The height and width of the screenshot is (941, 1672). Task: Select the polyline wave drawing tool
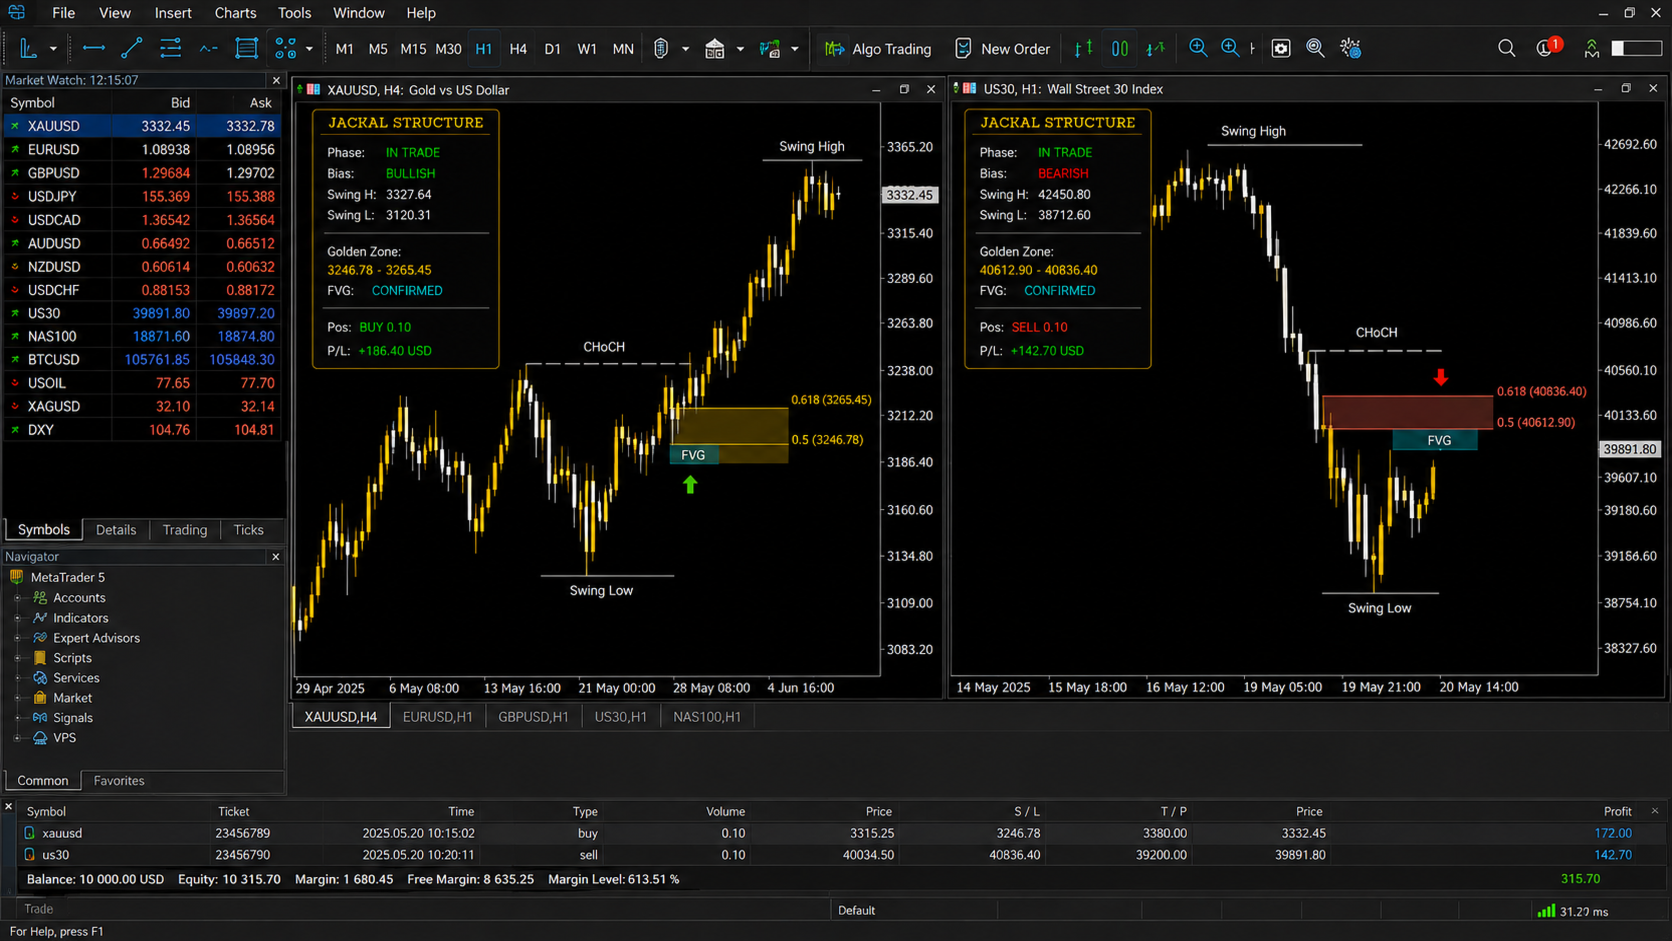point(208,48)
